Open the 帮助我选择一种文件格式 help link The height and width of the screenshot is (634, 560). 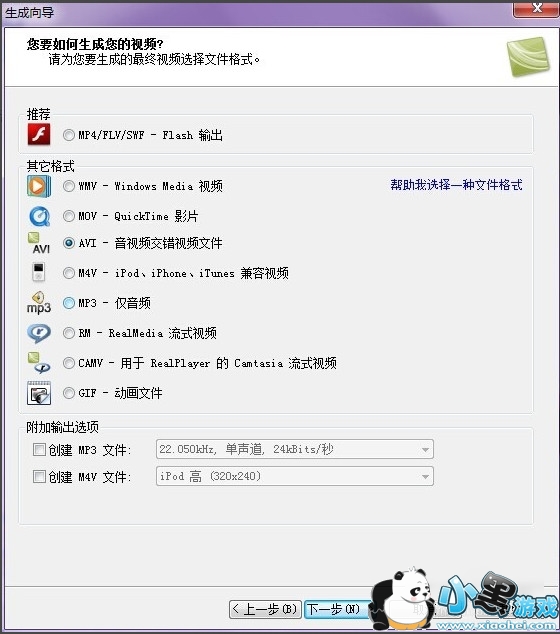456,185
